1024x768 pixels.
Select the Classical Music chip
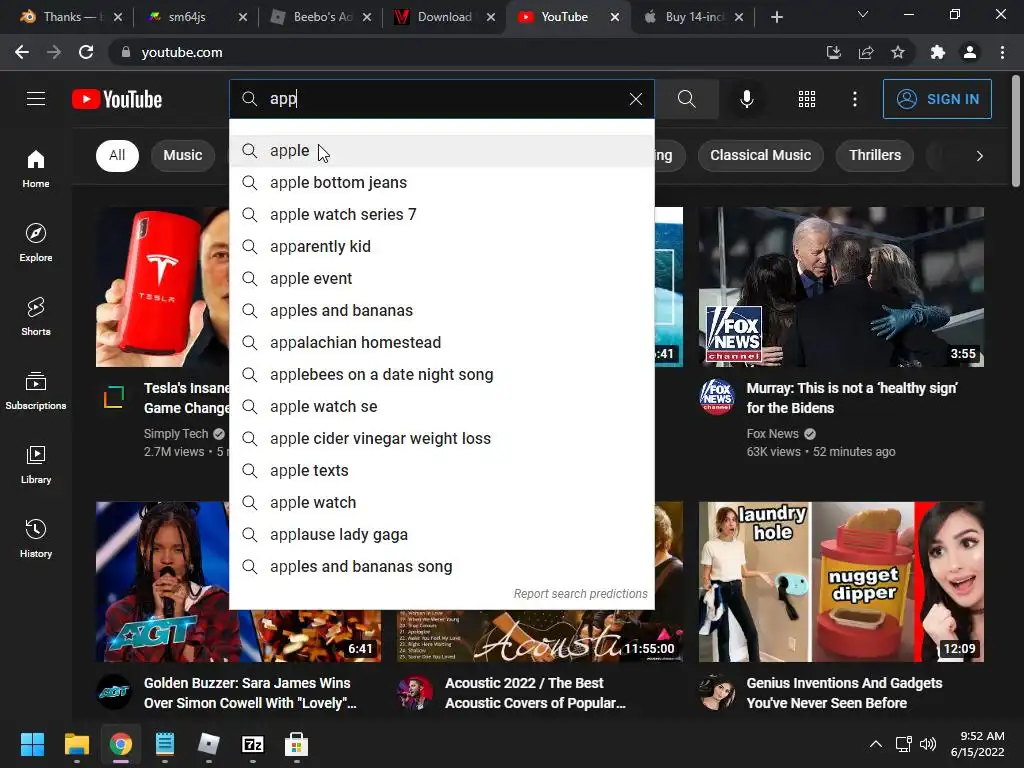tap(760, 155)
